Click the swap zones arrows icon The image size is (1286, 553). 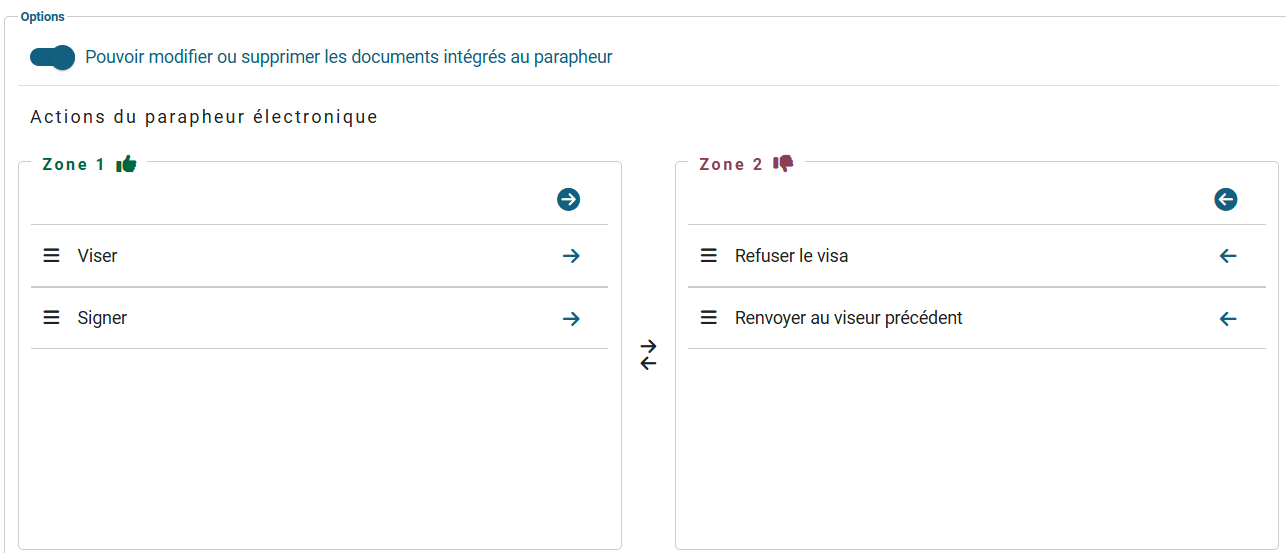click(648, 355)
